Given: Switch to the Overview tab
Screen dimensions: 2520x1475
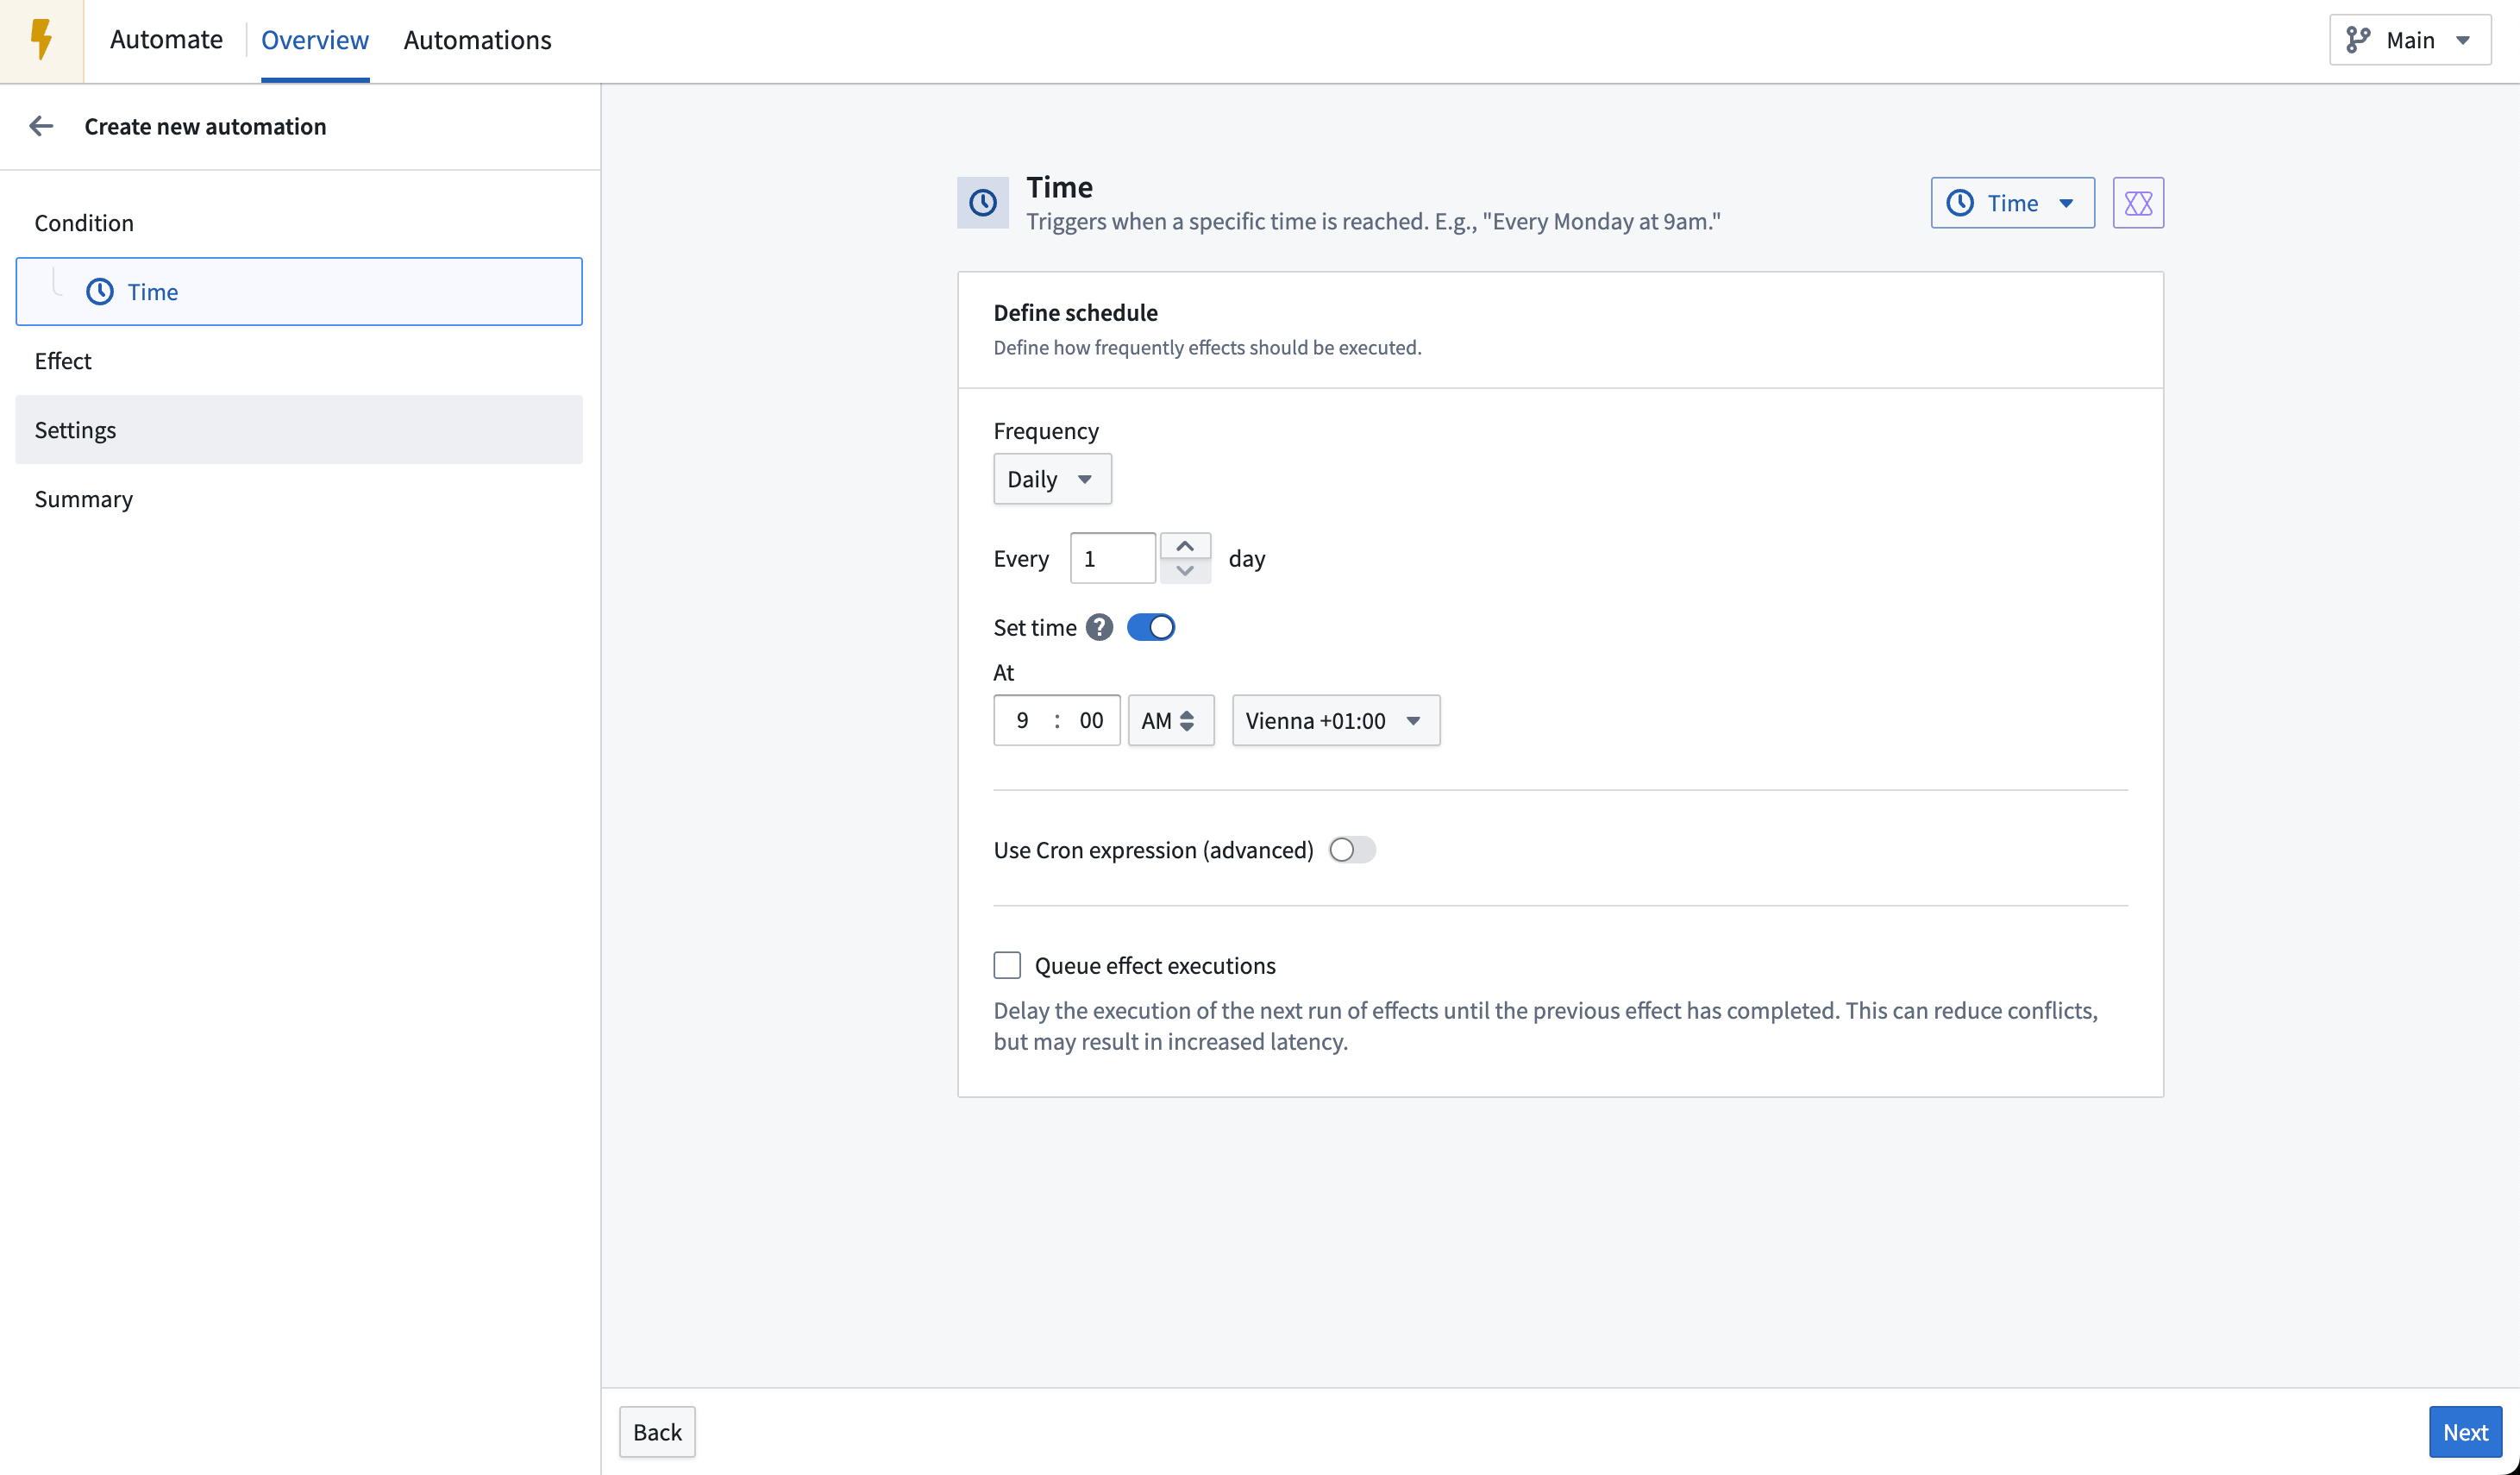Looking at the screenshot, I should [x=315, y=40].
